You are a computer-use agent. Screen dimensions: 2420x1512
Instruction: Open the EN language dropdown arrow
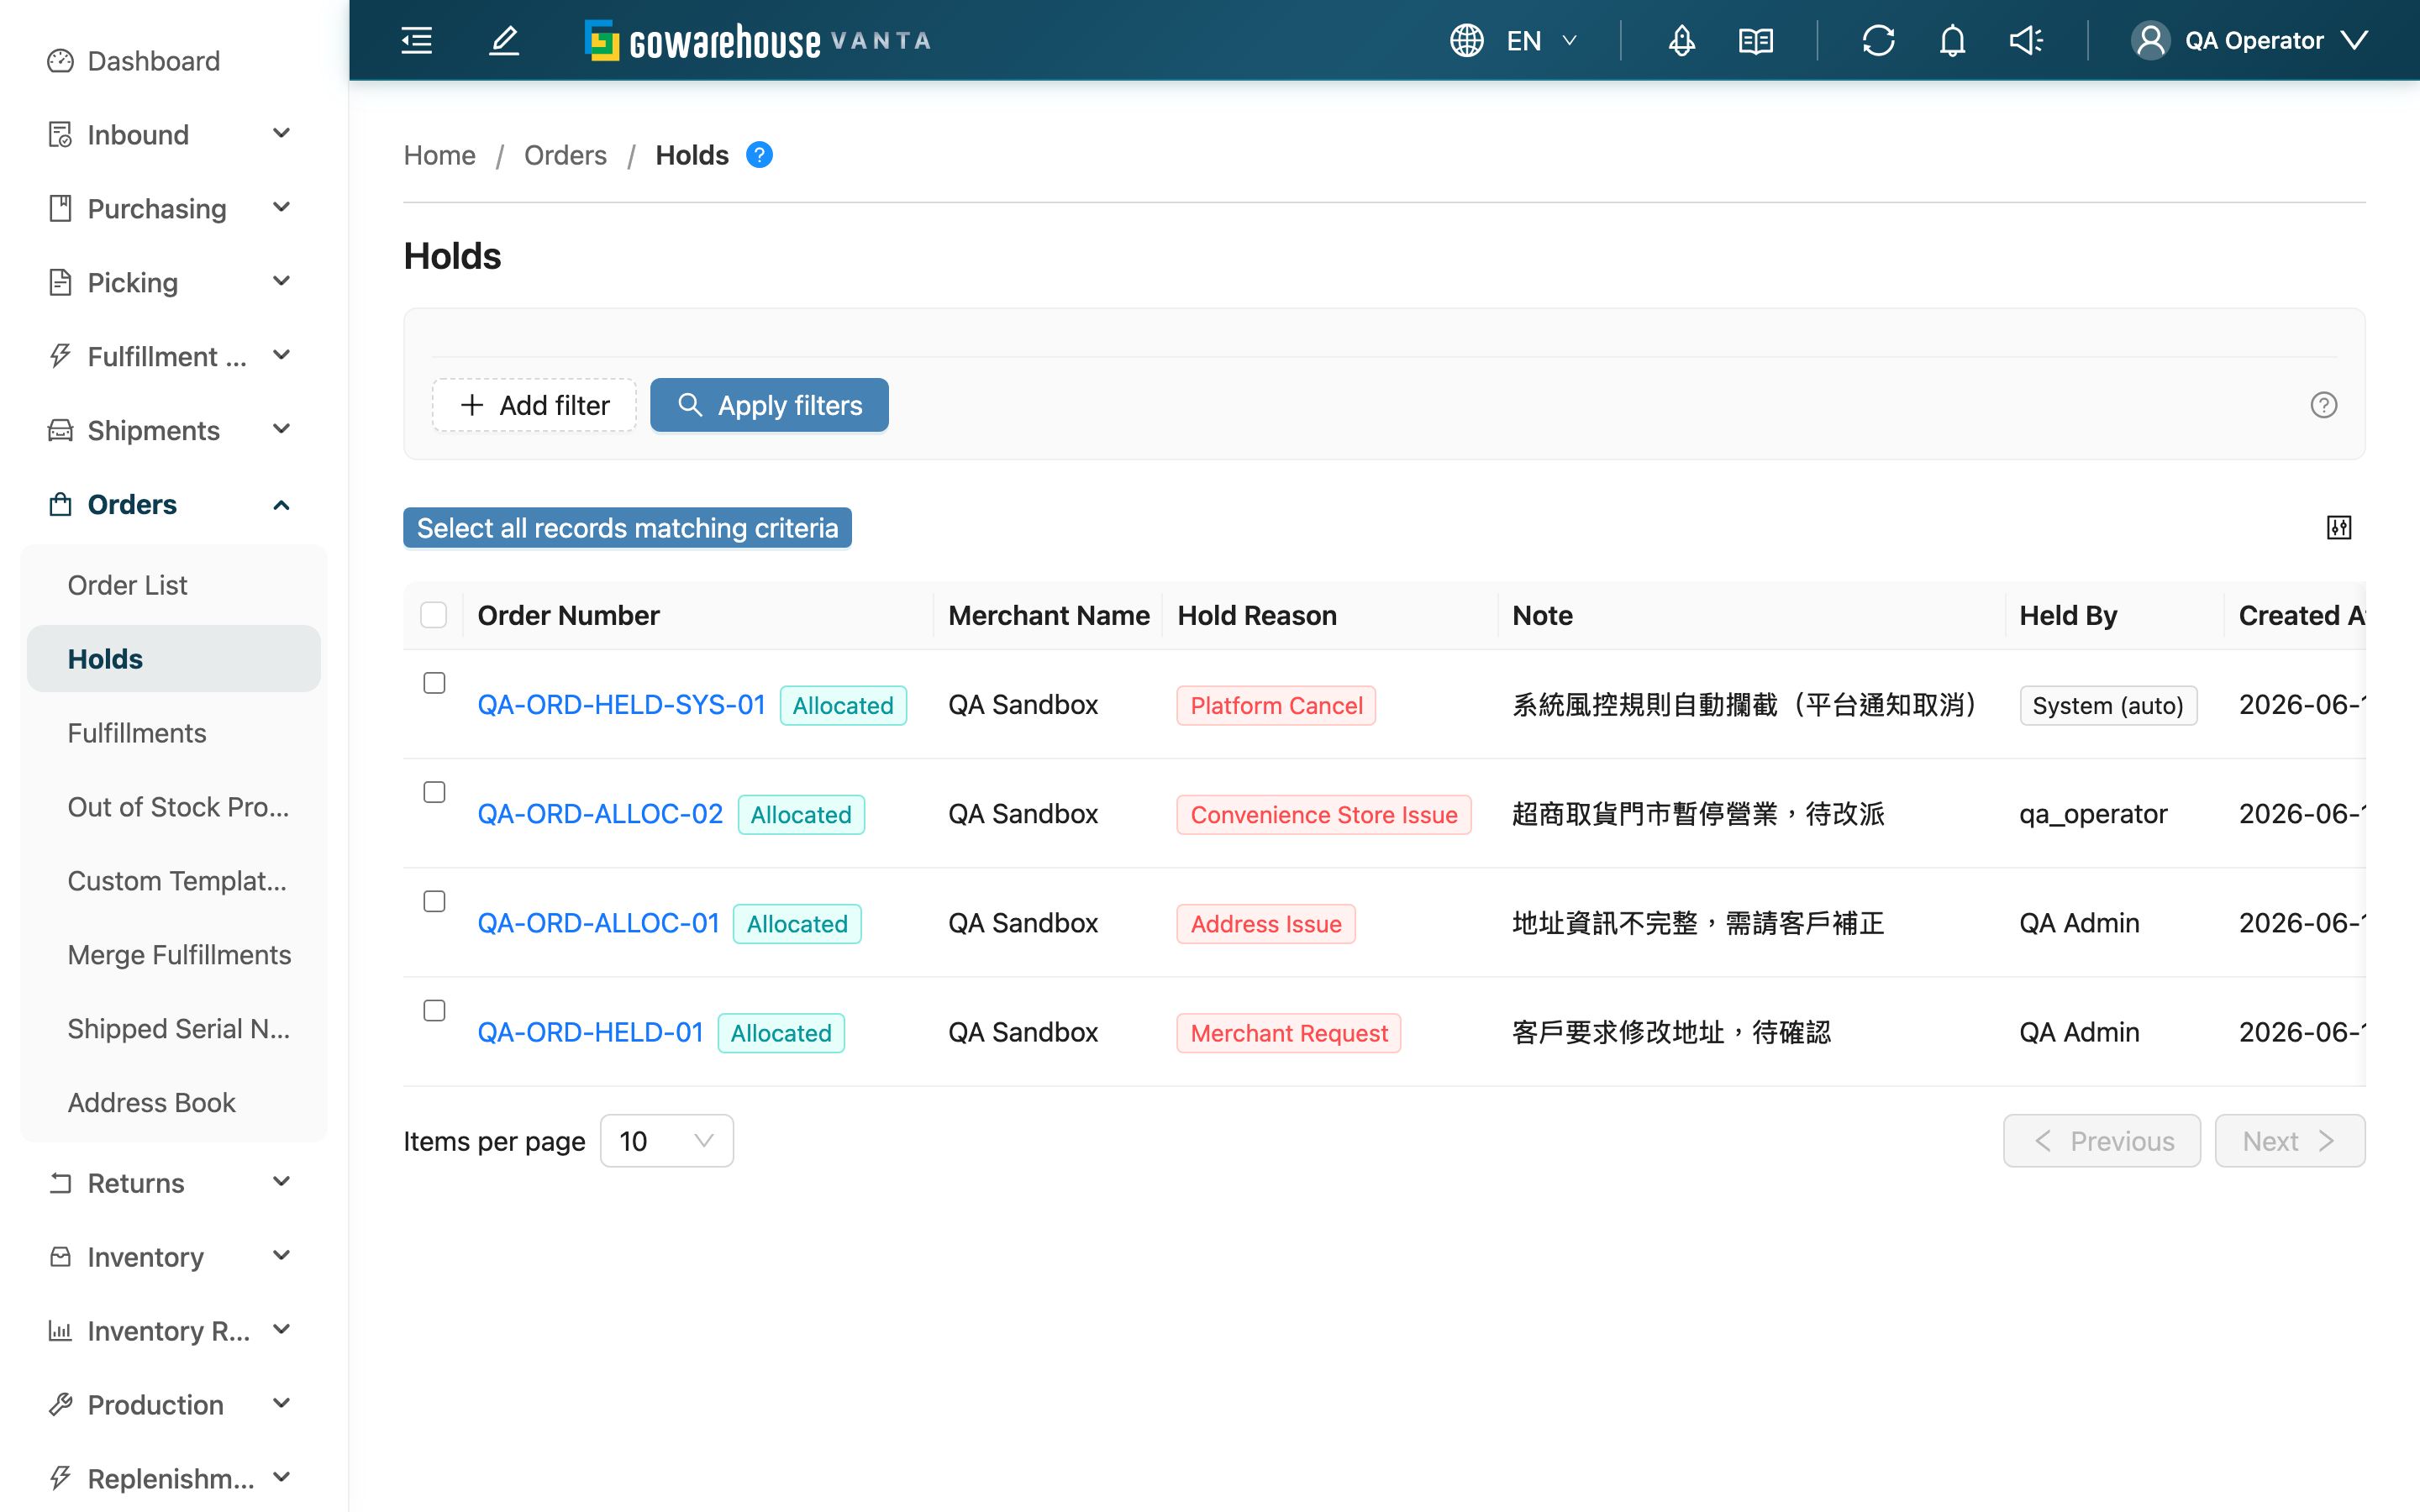1570,40
